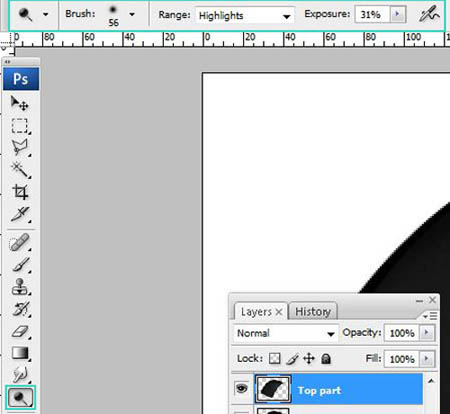Select the Move tool
The image size is (450, 414).
point(20,103)
